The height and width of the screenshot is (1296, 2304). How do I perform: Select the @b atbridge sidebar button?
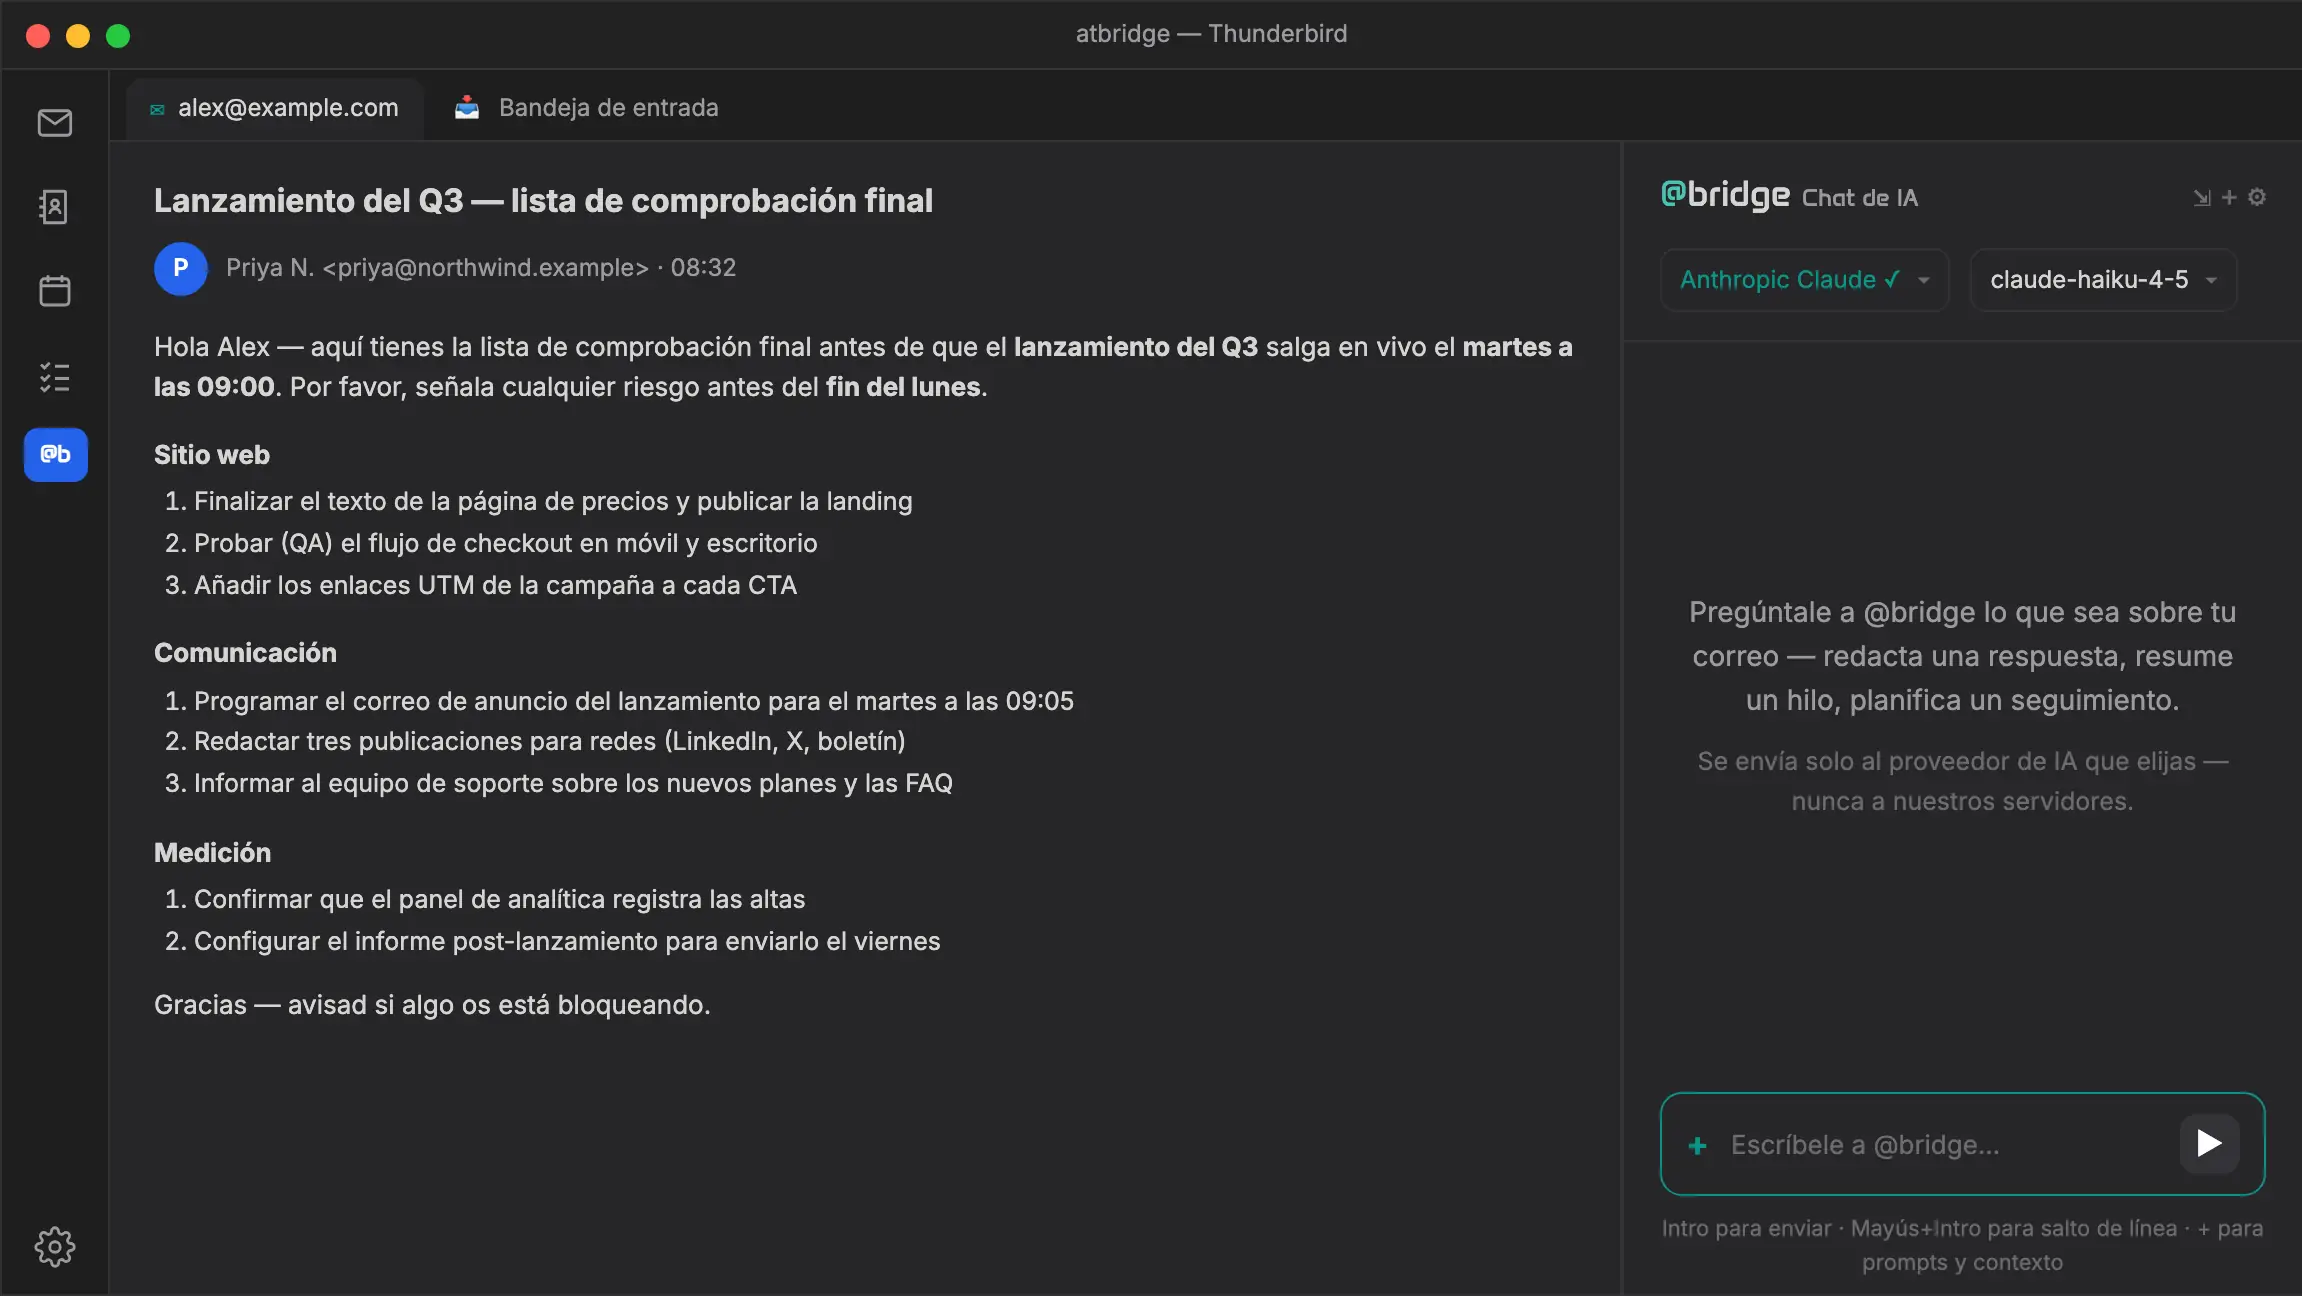pos(56,455)
